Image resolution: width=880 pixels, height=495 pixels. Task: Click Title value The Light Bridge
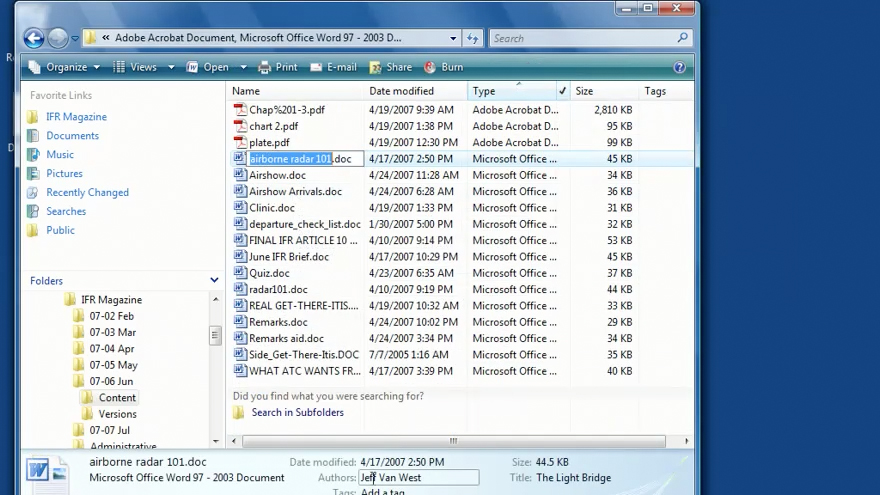[x=574, y=478]
